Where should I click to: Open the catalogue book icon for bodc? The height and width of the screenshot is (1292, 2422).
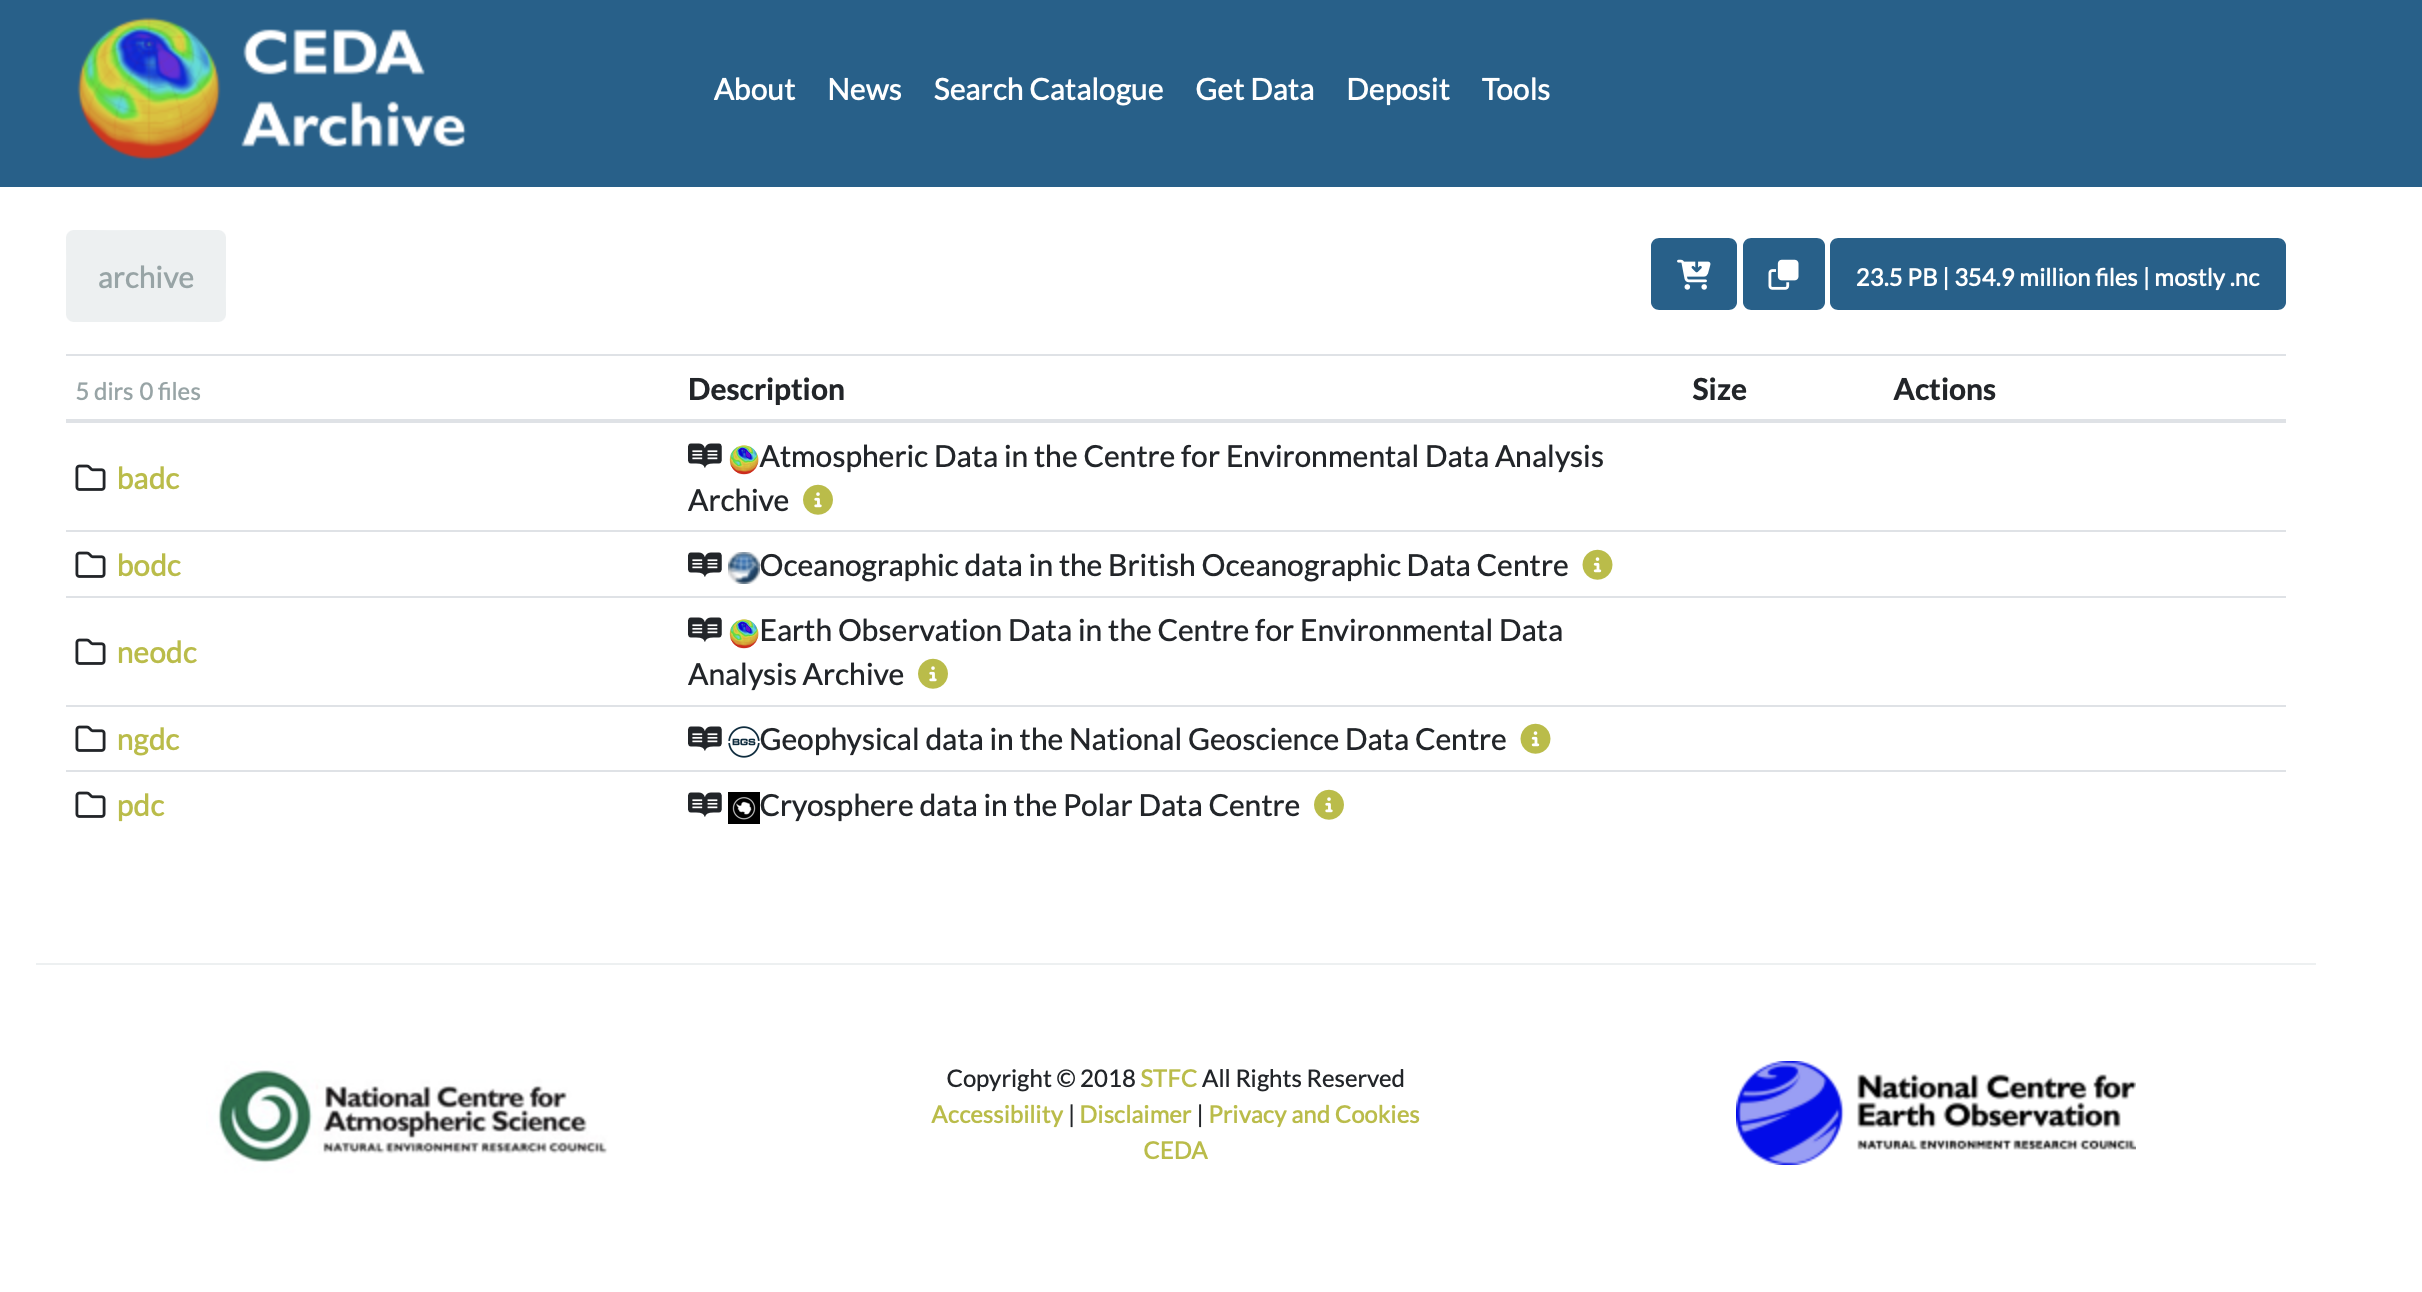(x=704, y=564)
